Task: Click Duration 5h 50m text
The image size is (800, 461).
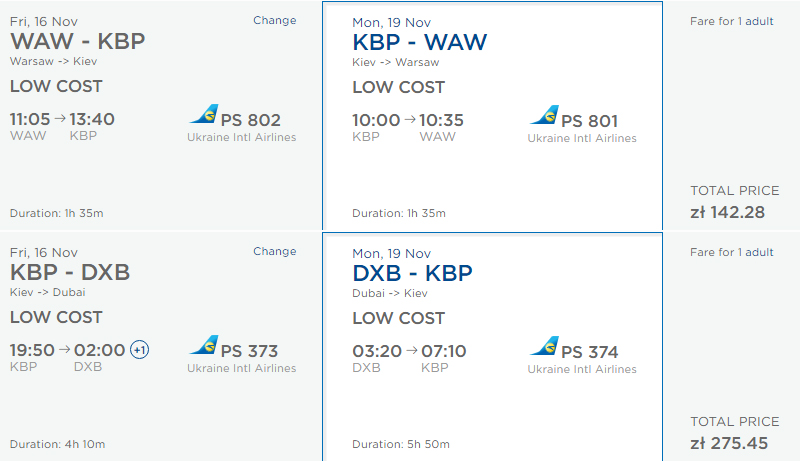Action: (x=401, y=444)
